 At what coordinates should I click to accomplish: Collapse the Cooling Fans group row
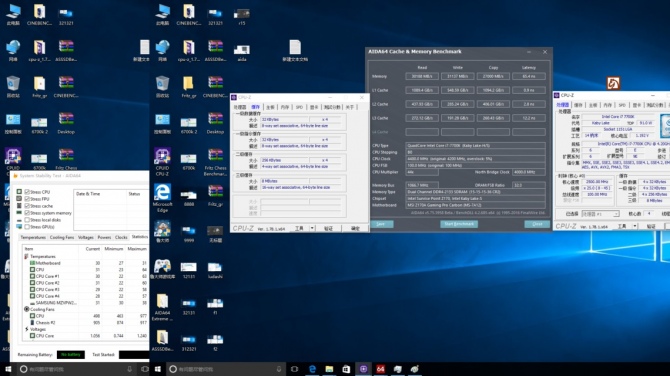point(26,309)
